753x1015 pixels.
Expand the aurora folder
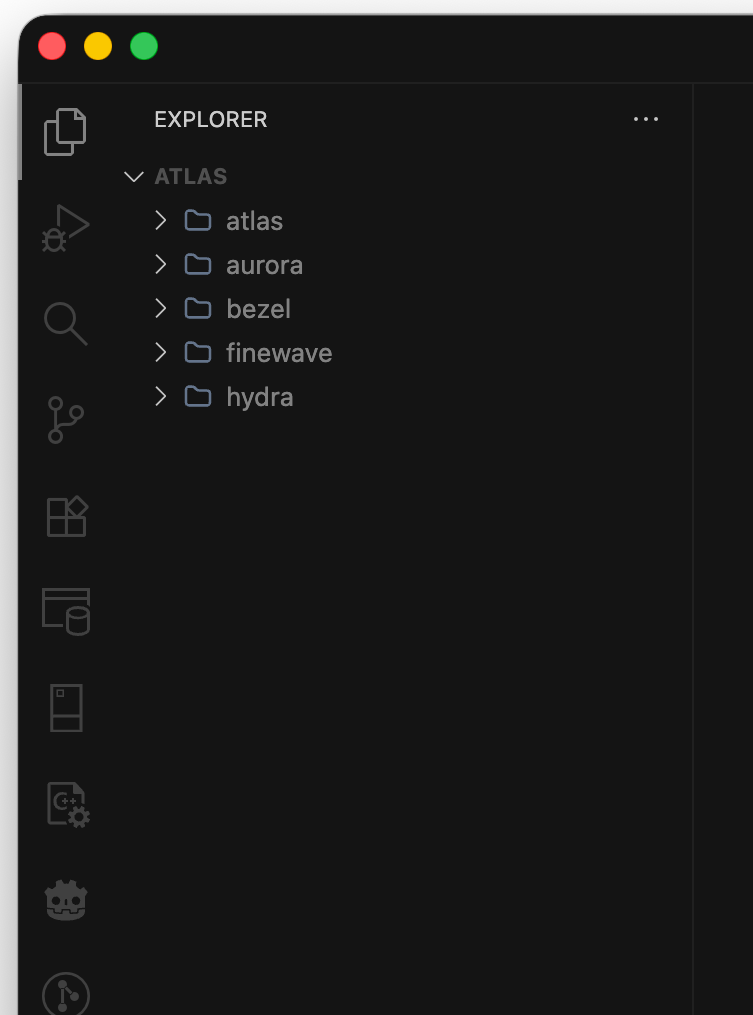pyautogui.click(x=161, y=264)
